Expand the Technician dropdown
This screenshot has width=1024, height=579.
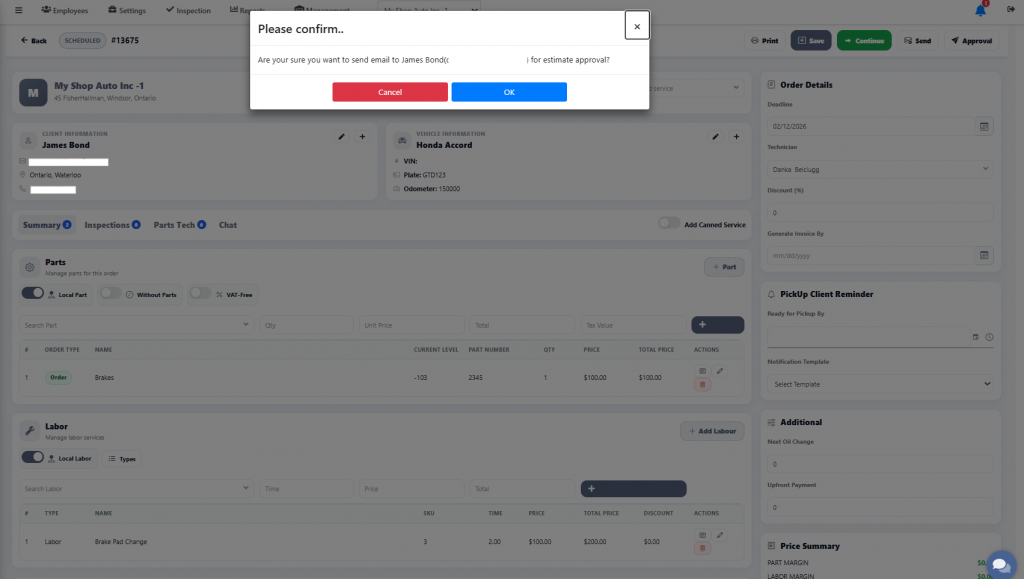[x=880, y=170]
